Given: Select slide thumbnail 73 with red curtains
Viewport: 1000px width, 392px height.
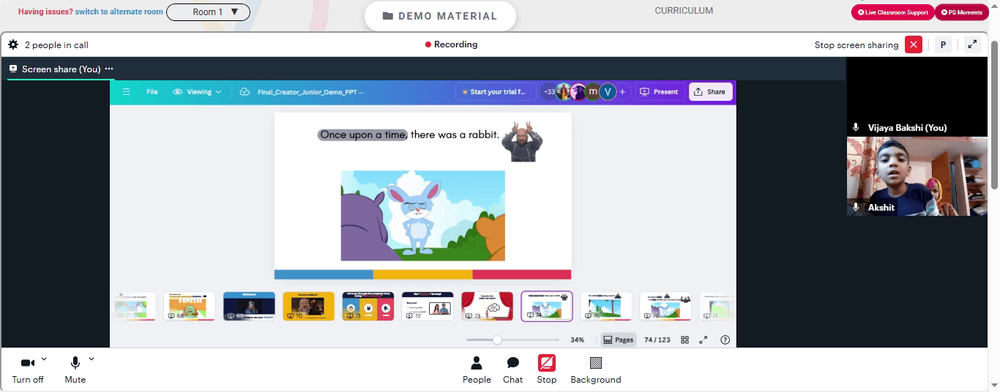Looking at the screenshot, I should [x=487, y=306].
